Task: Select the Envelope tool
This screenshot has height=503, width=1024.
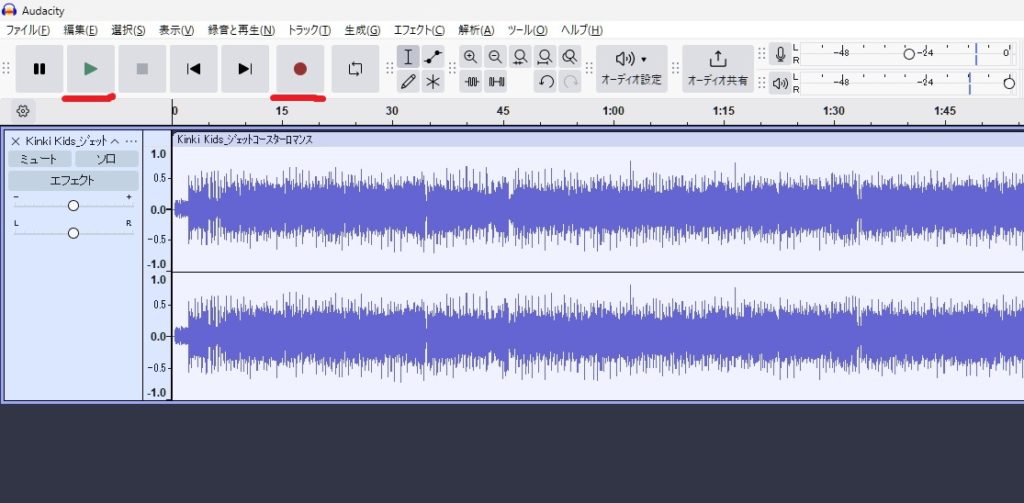Action: [x=433, y=57]
